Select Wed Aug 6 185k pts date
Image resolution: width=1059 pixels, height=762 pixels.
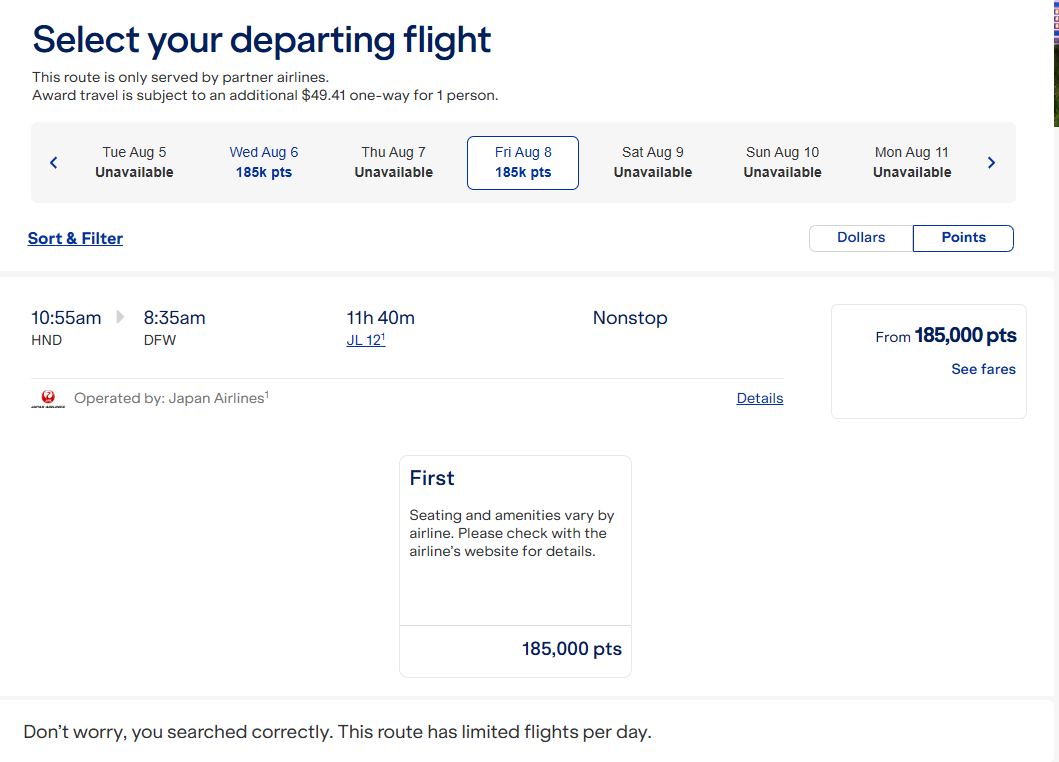[x=264, y=162]
